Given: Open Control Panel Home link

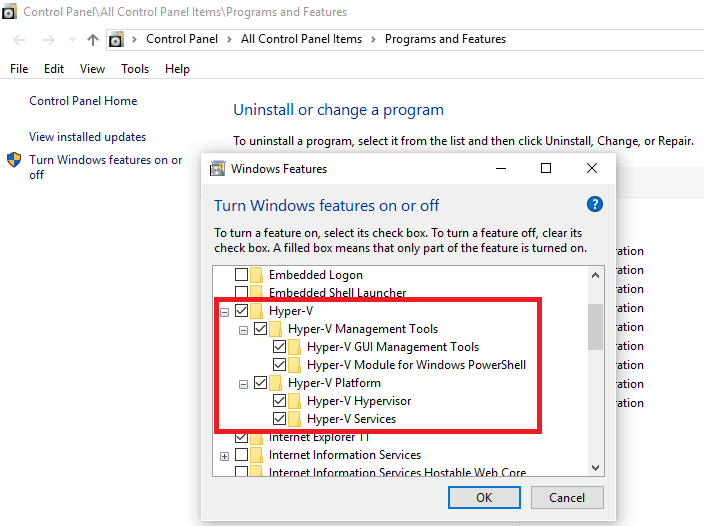Looking at the screenshot, I should 83,101.
